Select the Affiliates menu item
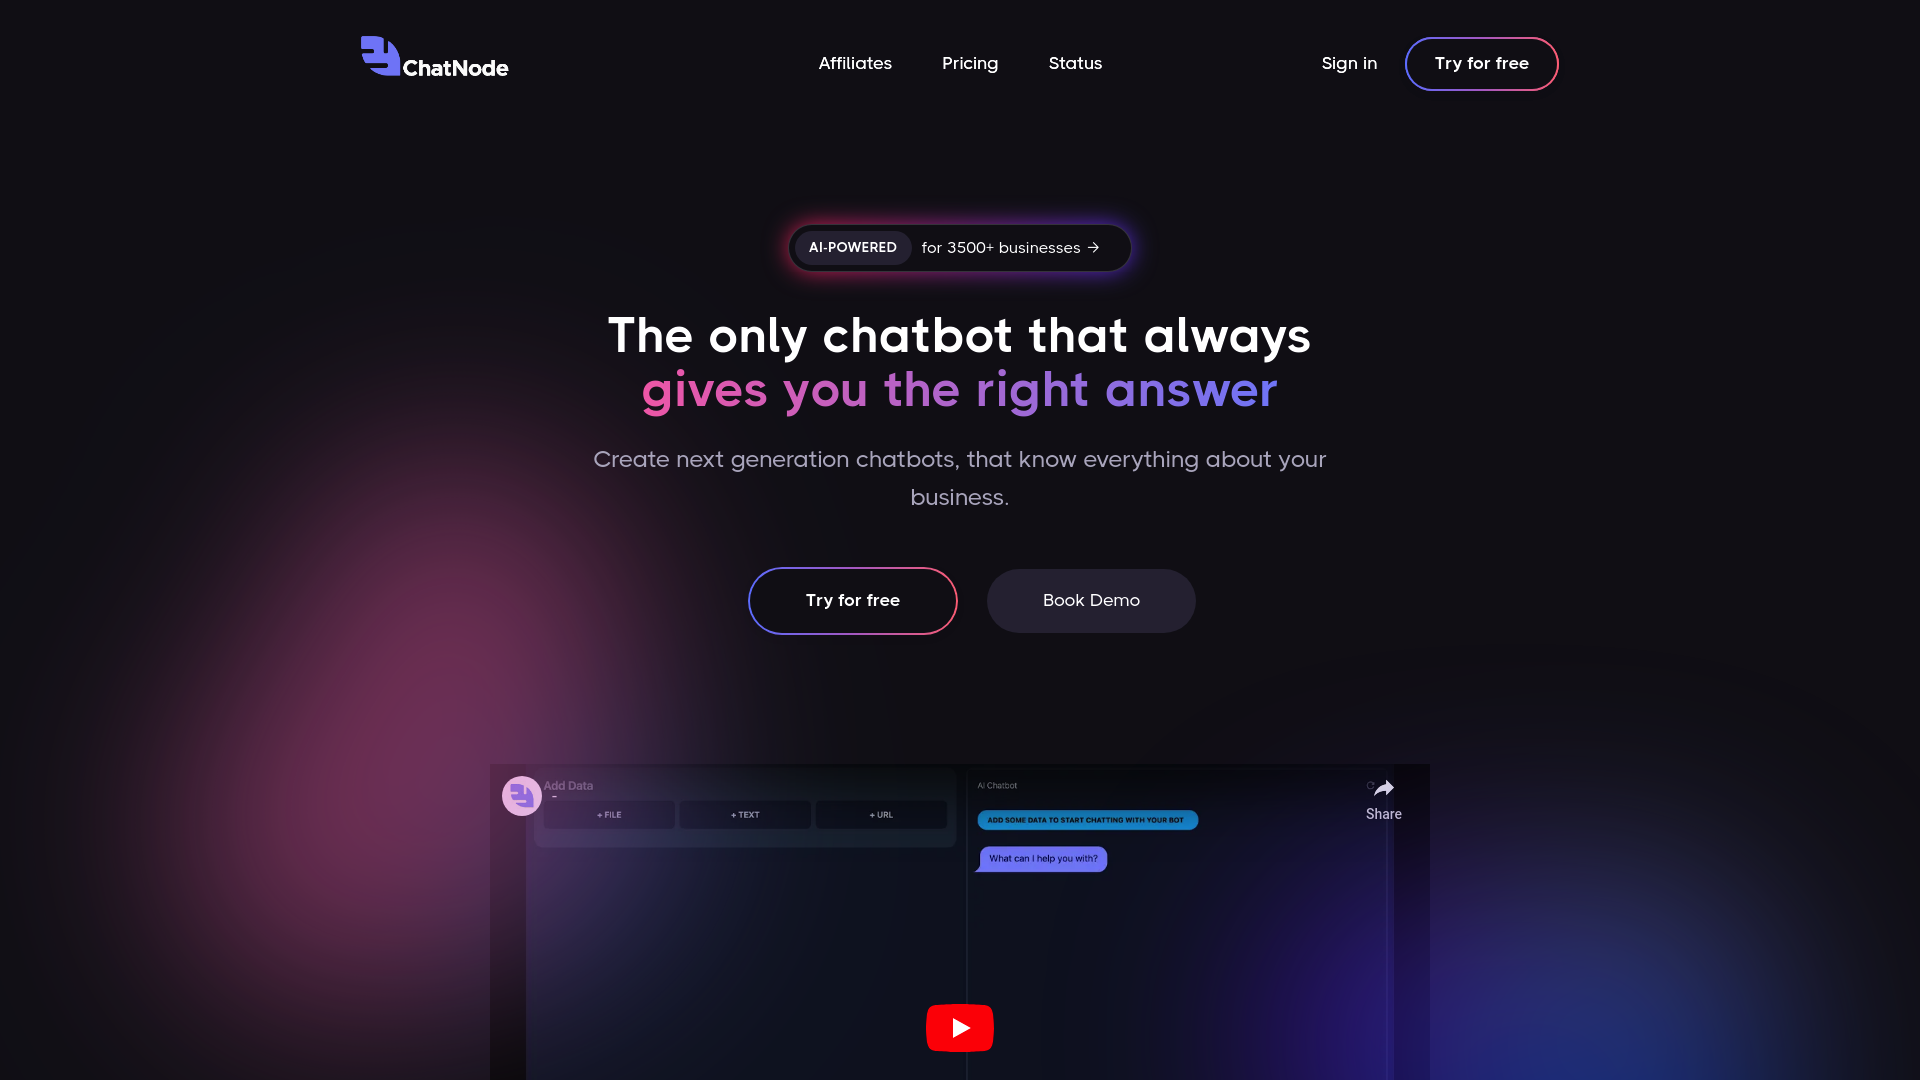 855,63
